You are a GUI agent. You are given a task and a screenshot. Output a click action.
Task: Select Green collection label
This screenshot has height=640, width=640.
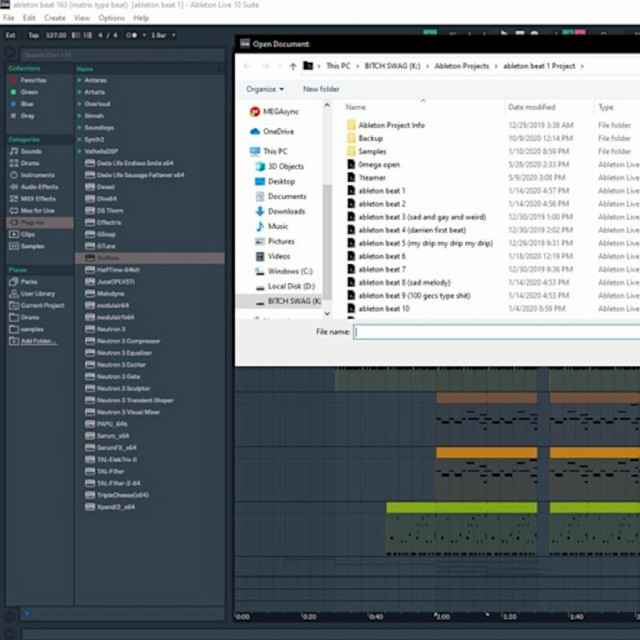29,92
